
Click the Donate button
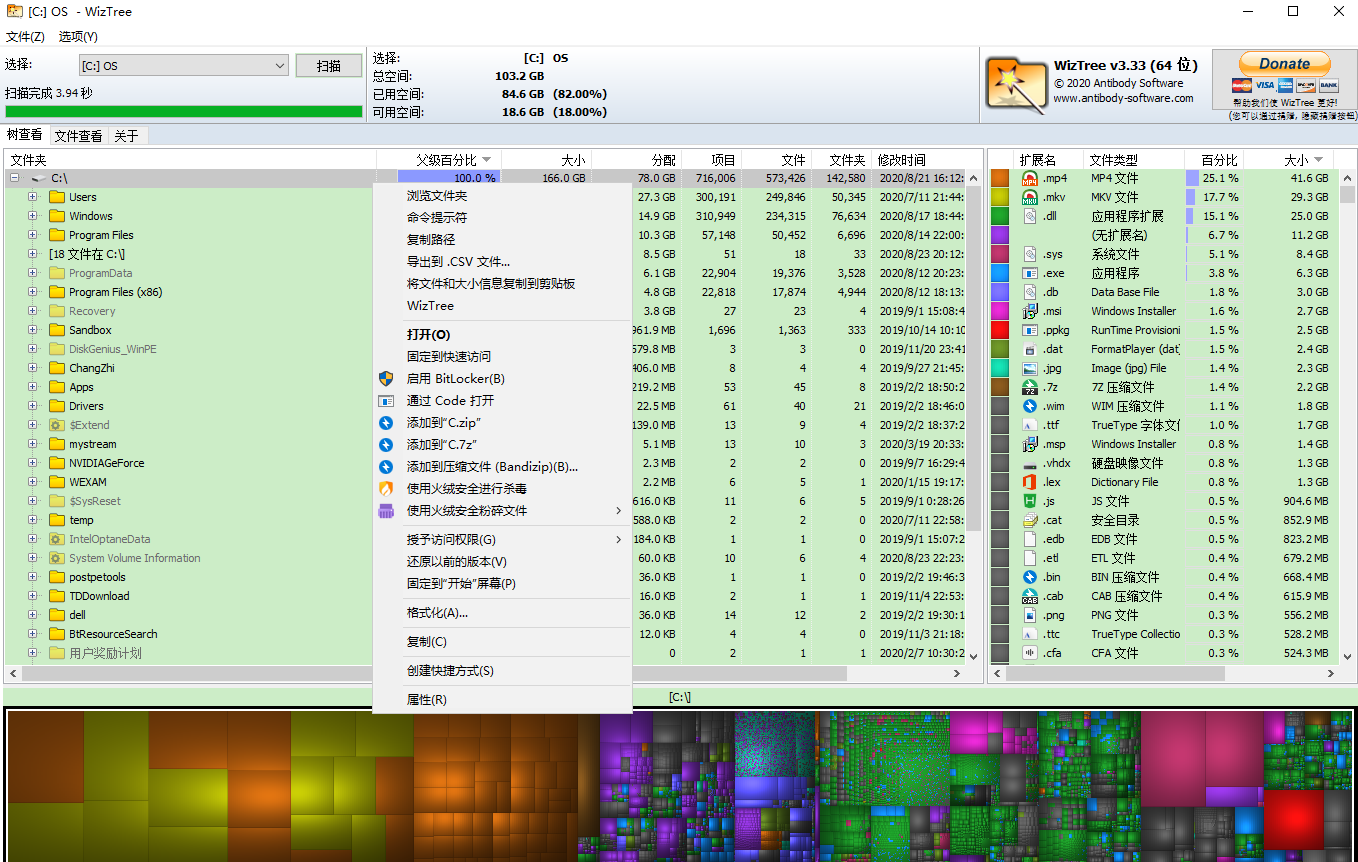click(1284, 64)
